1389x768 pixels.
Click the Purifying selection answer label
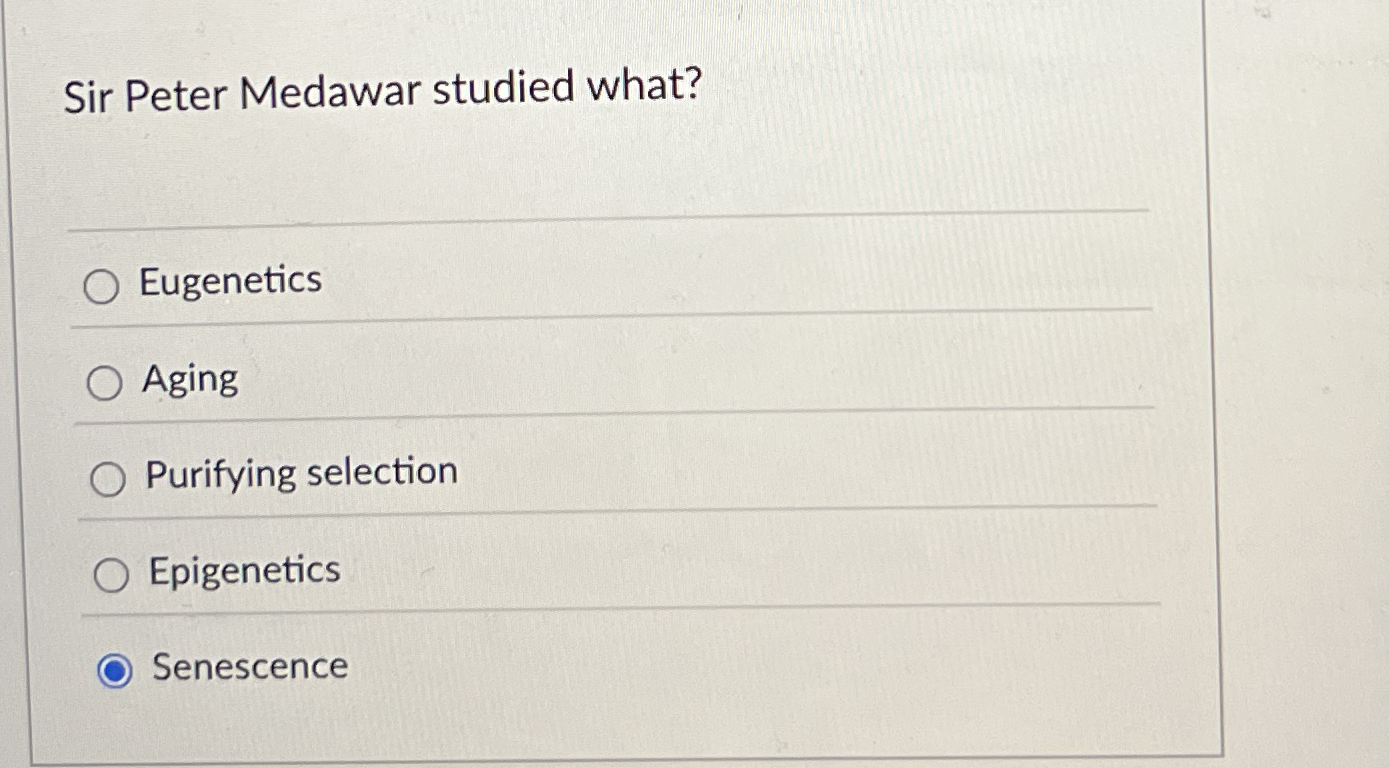[x=300, y=473]
